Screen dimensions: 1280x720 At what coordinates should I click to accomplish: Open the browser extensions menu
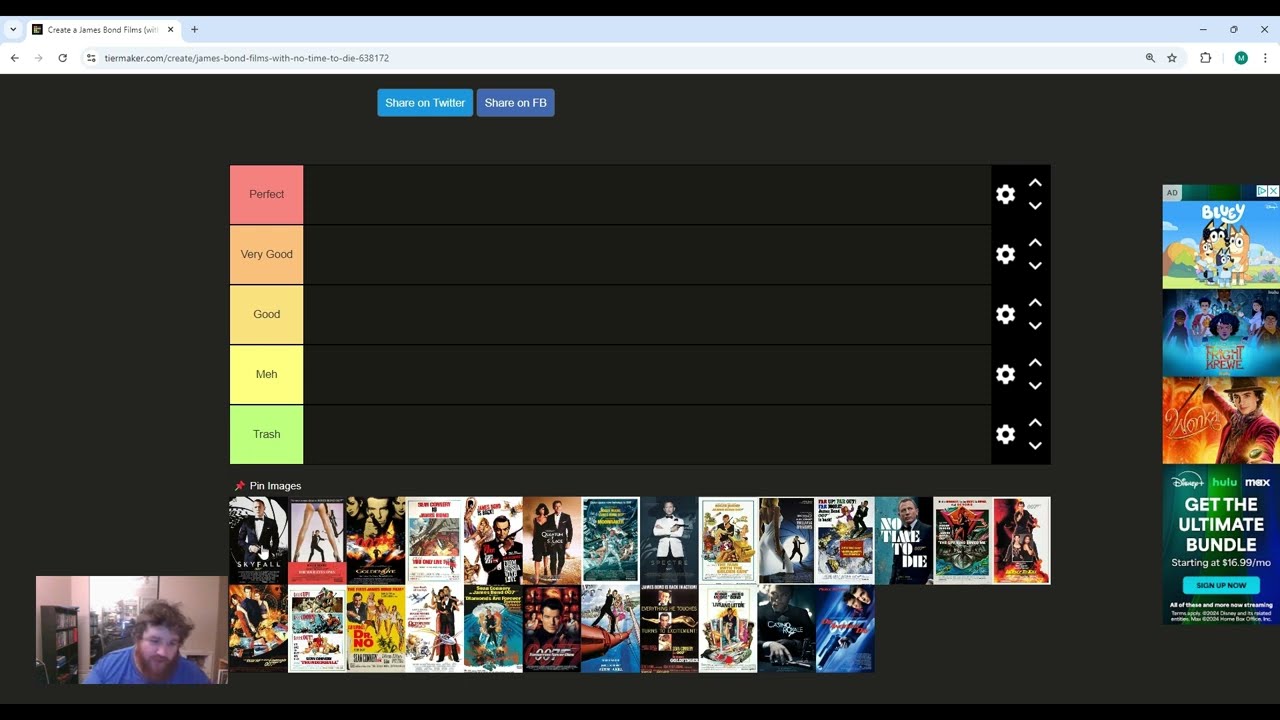coord(1206,58)
